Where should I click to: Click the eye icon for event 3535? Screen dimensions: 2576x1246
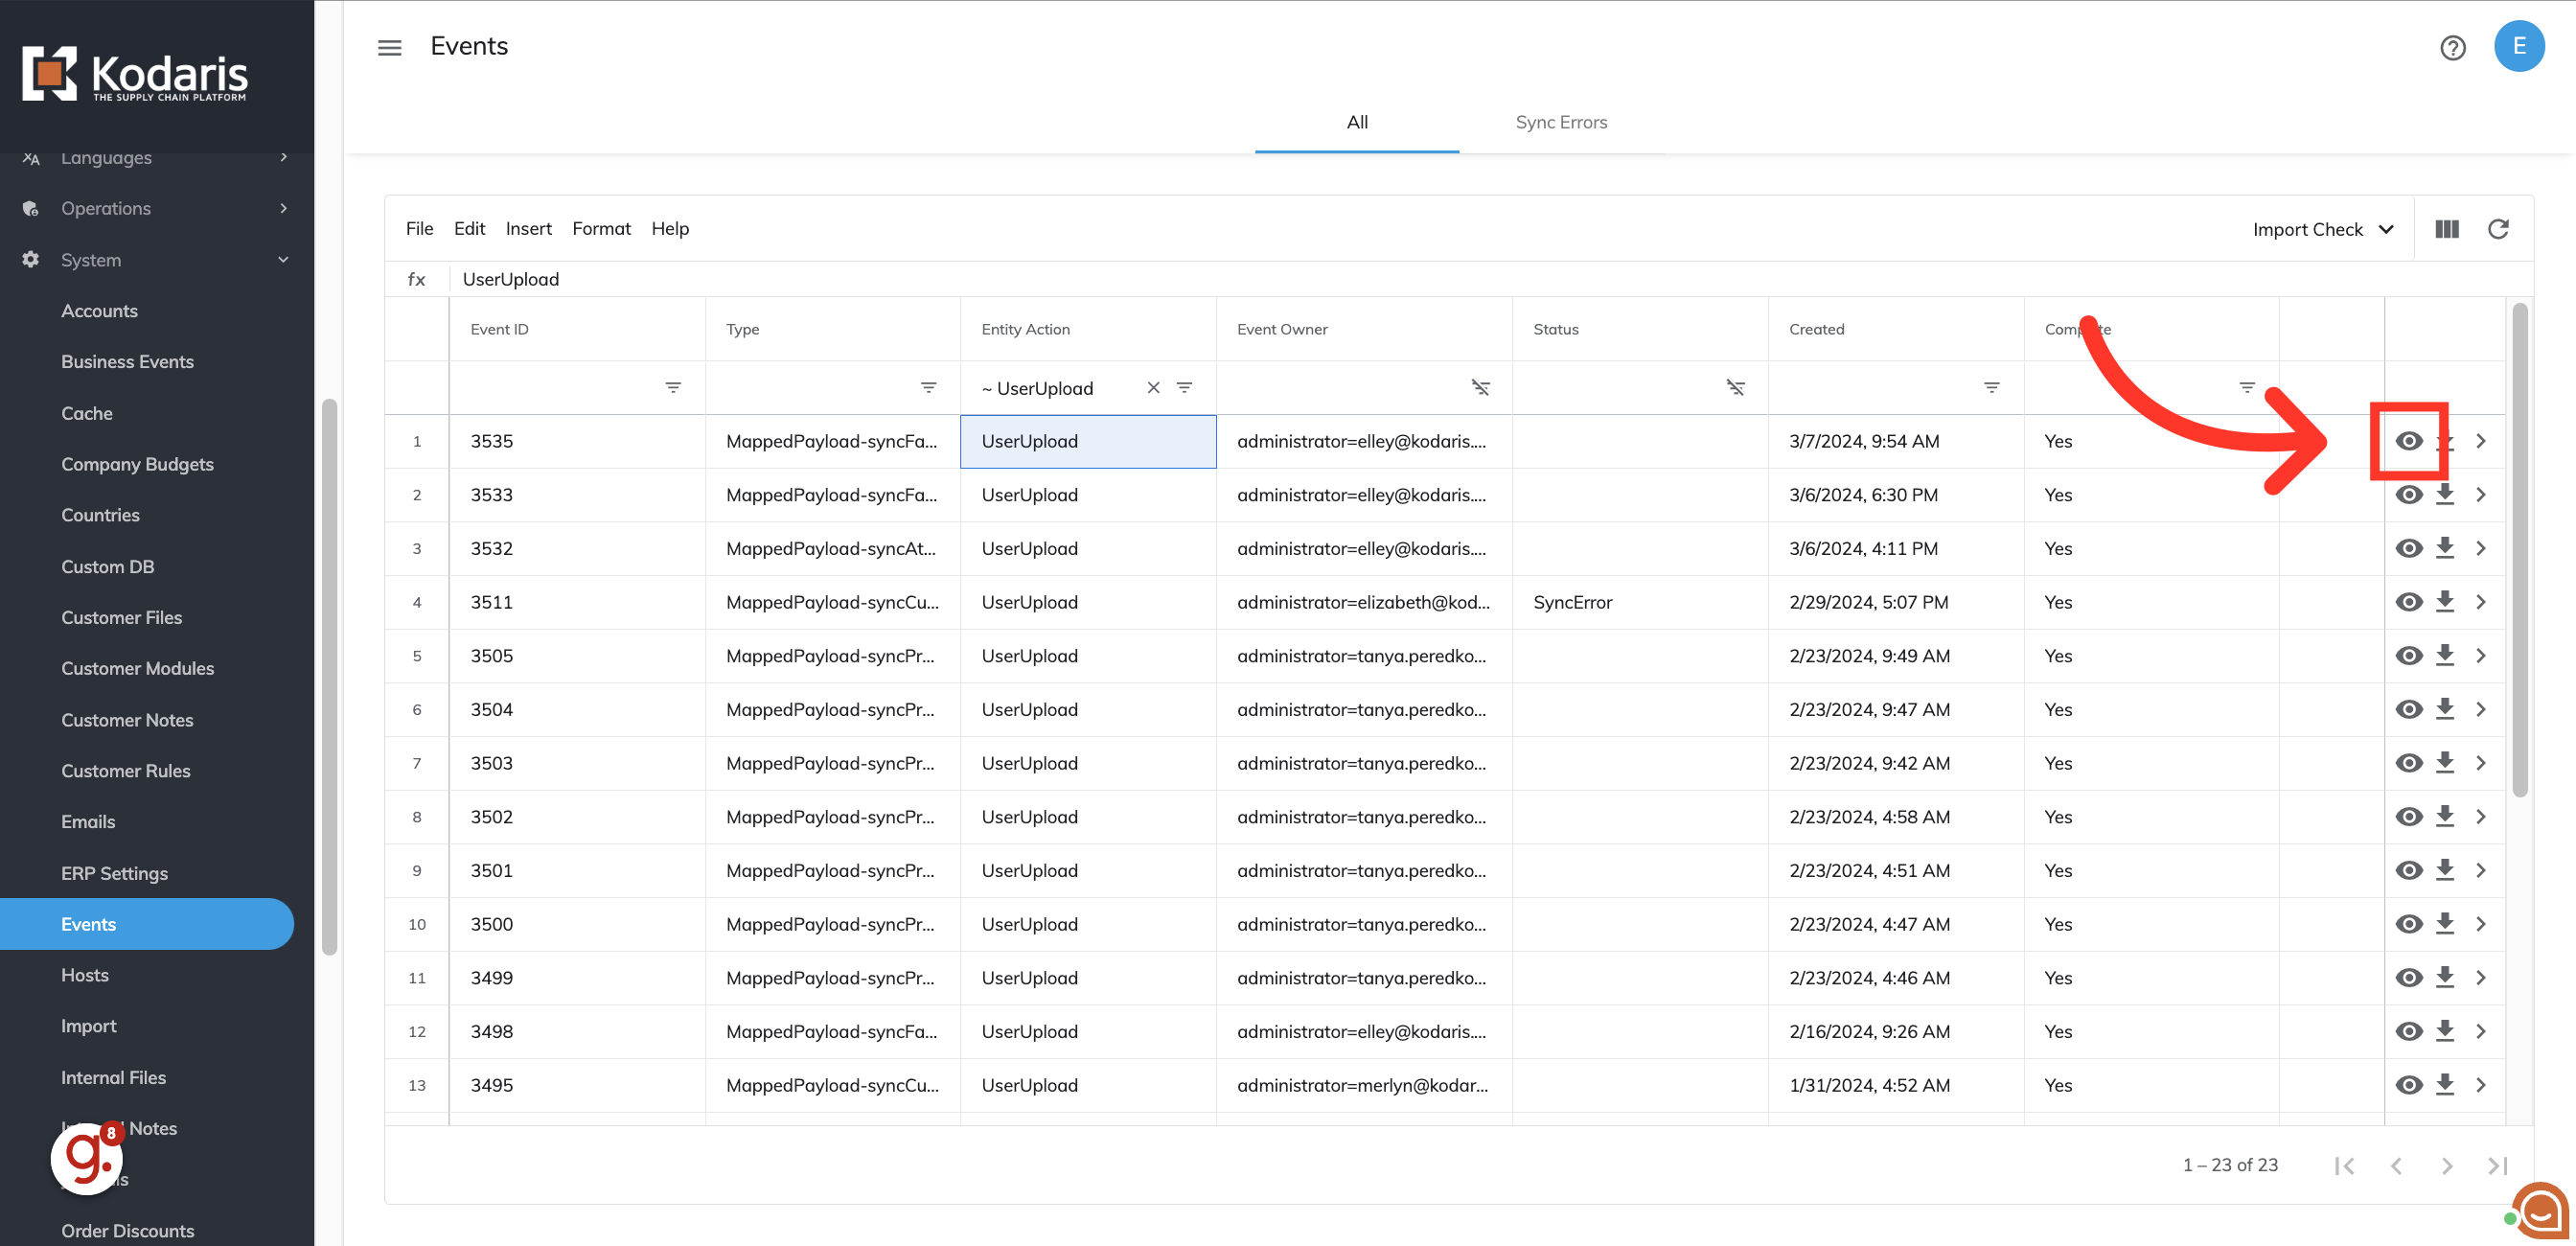click(2408, 441)
